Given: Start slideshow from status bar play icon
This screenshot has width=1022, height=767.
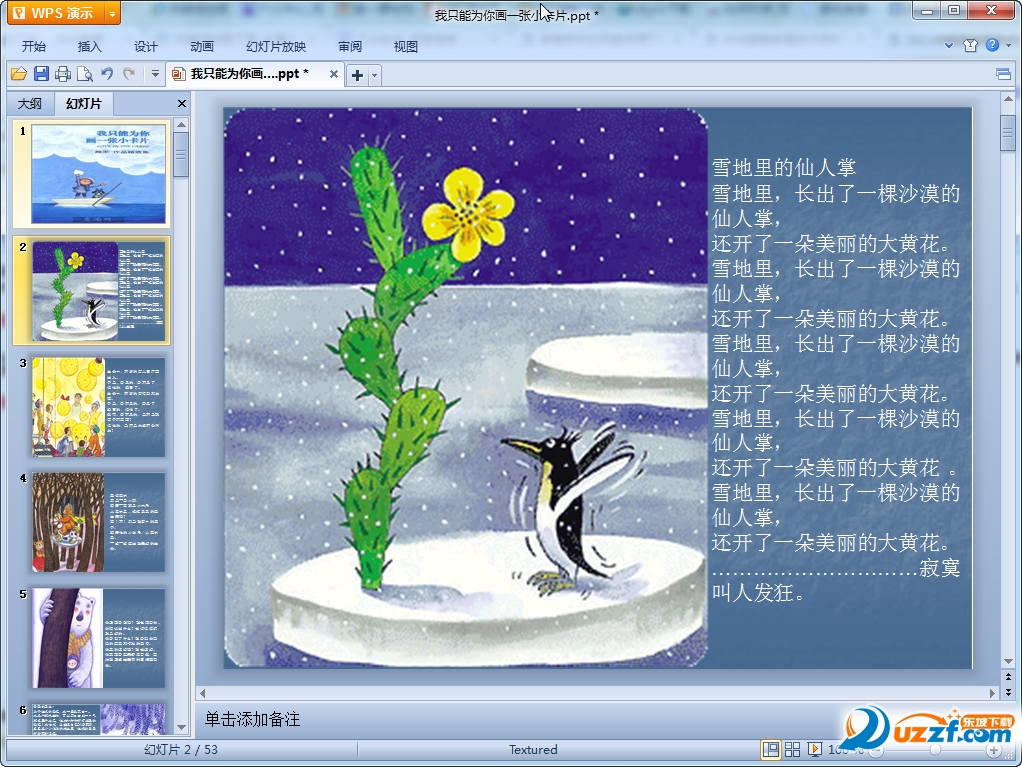Looking at the screenshot, I should [815, 750].
